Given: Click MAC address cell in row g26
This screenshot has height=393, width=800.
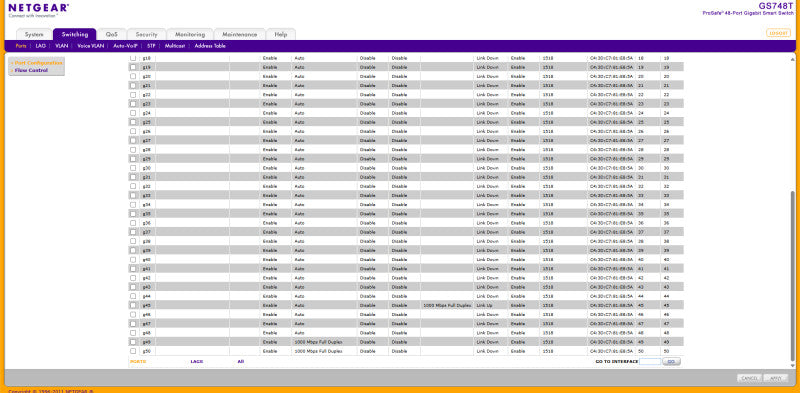Looking at the screenshot, I should pyautogui.click(x=611, y=131).
